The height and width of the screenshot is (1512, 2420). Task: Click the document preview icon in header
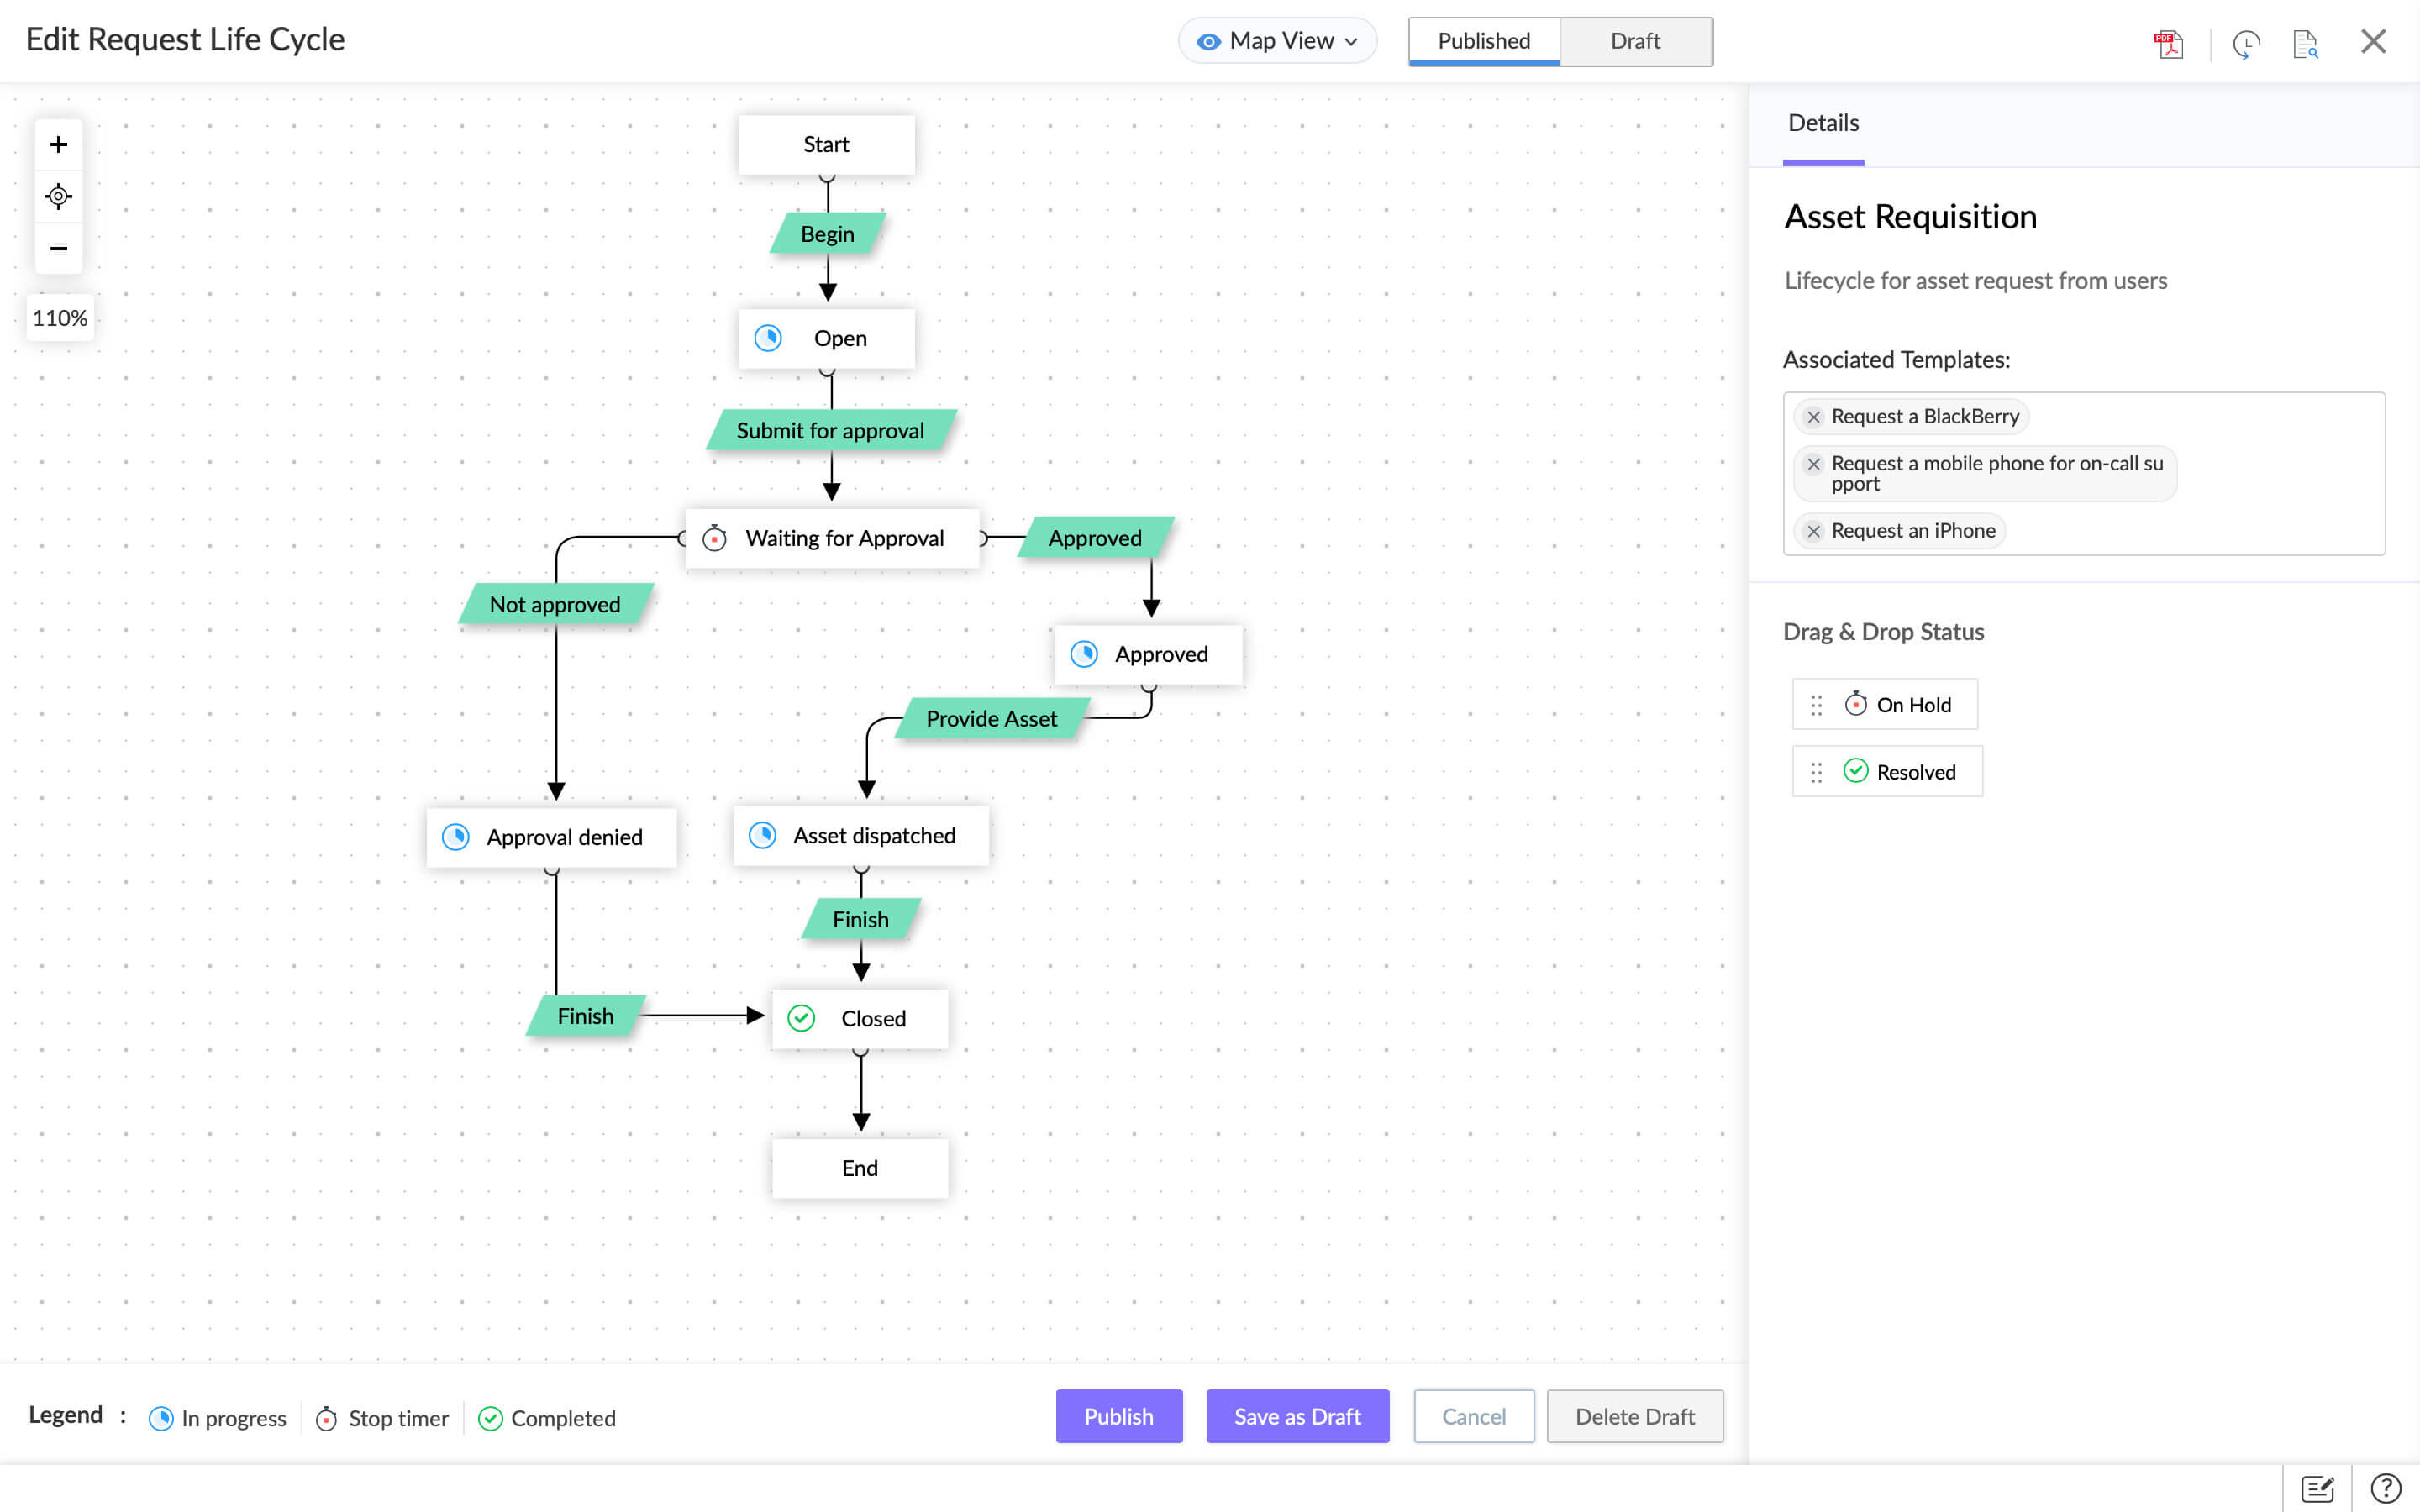pyautogui.click(x=2305, y=43)
